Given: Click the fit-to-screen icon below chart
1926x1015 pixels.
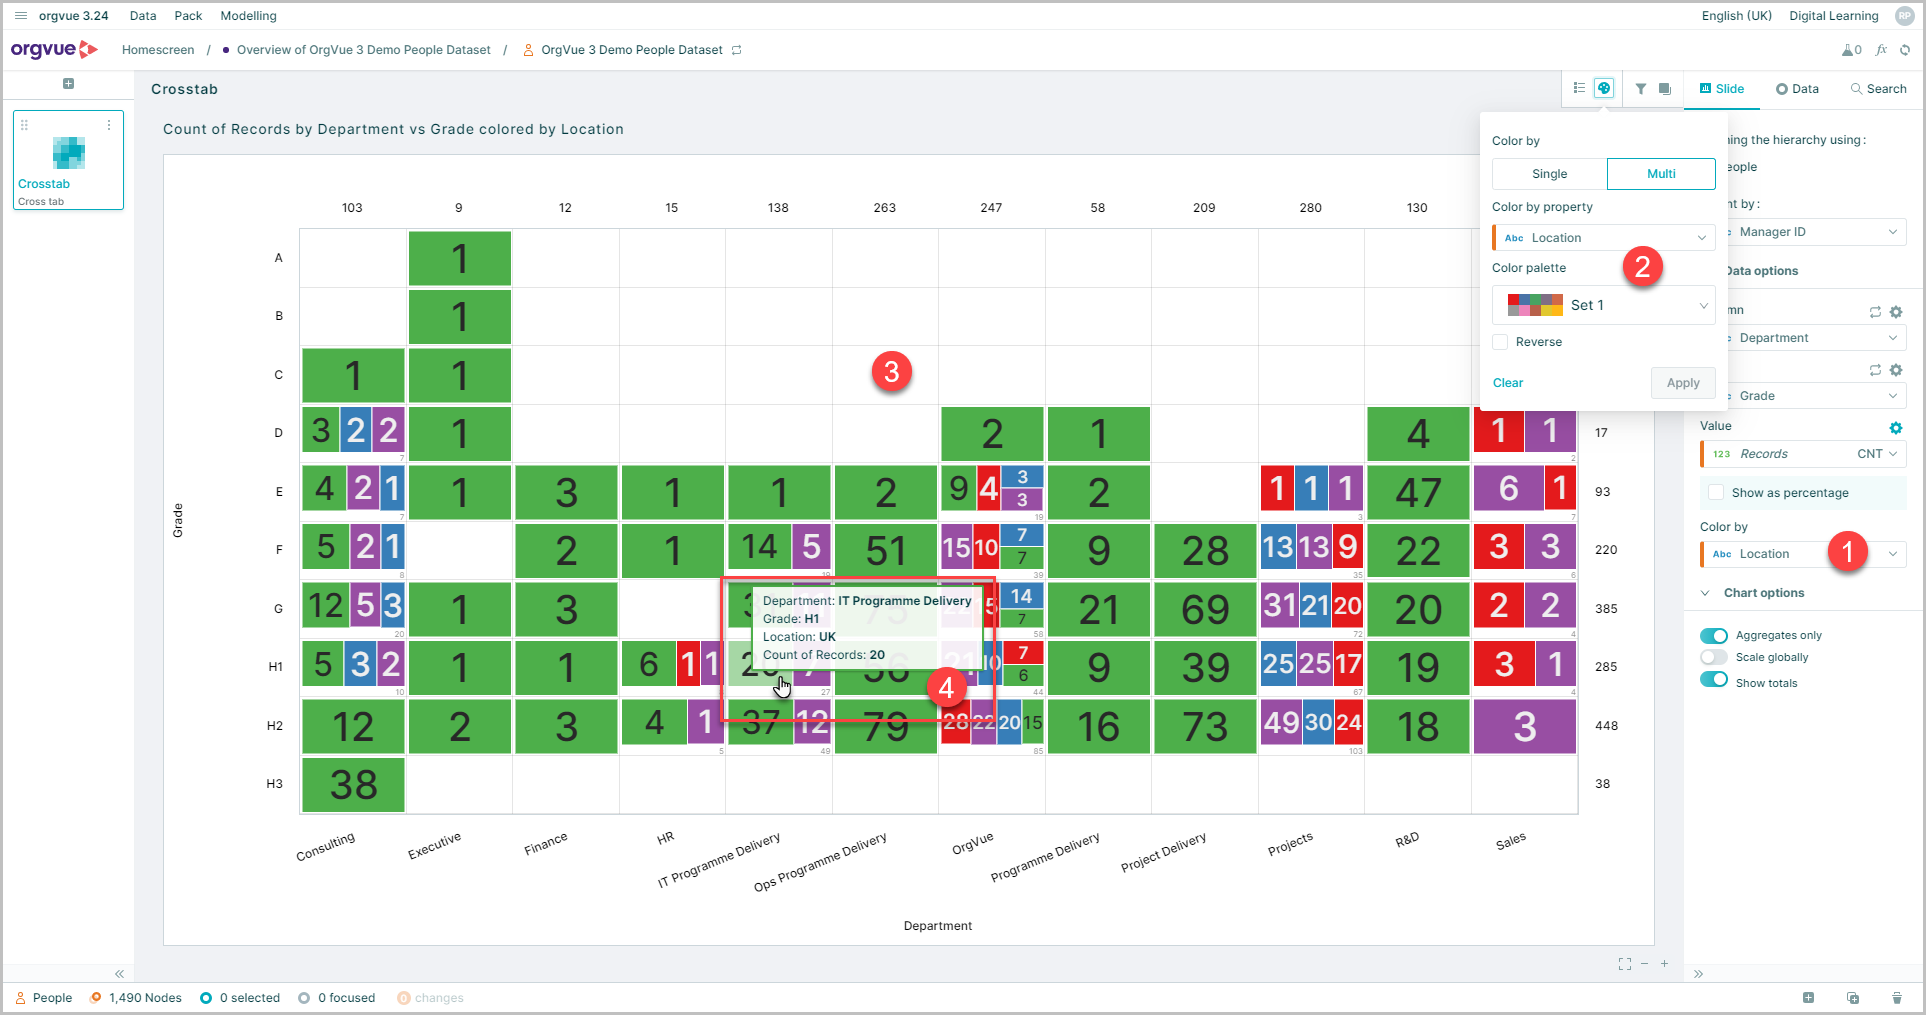Looking at the screenshot, I should coord(1625,964).
